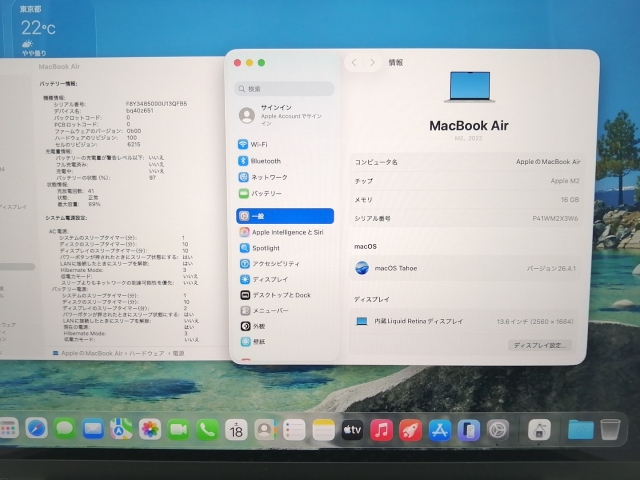Click 充放電回数 41 line

[76, 191]
